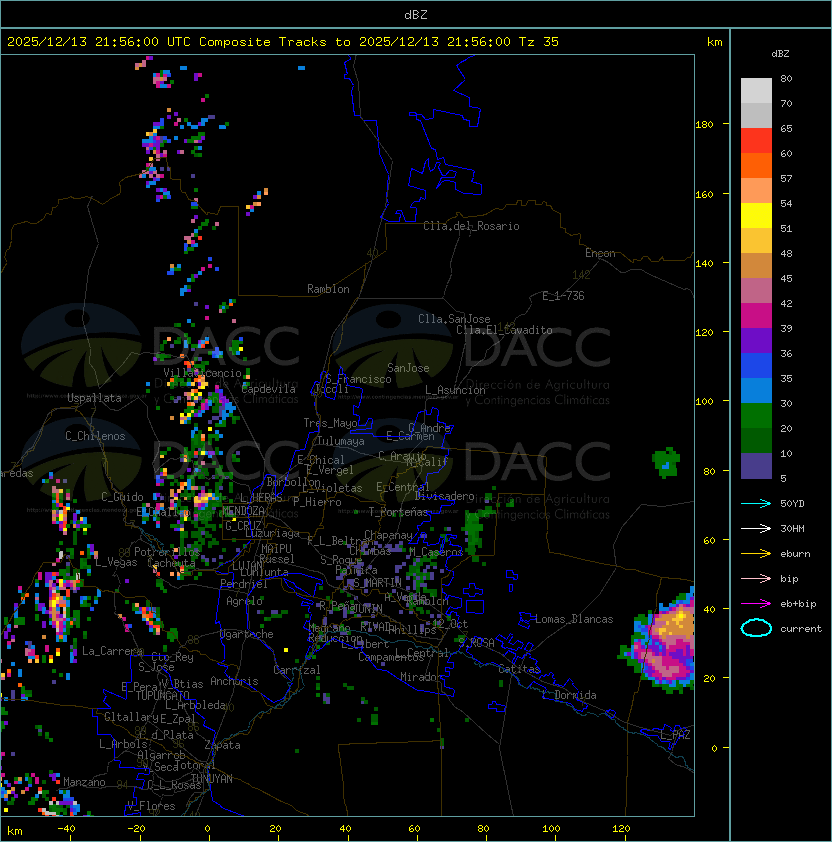Click the white 30HM arrow symbol
This screenshot has width=832, height=842.
click(756, 528)
